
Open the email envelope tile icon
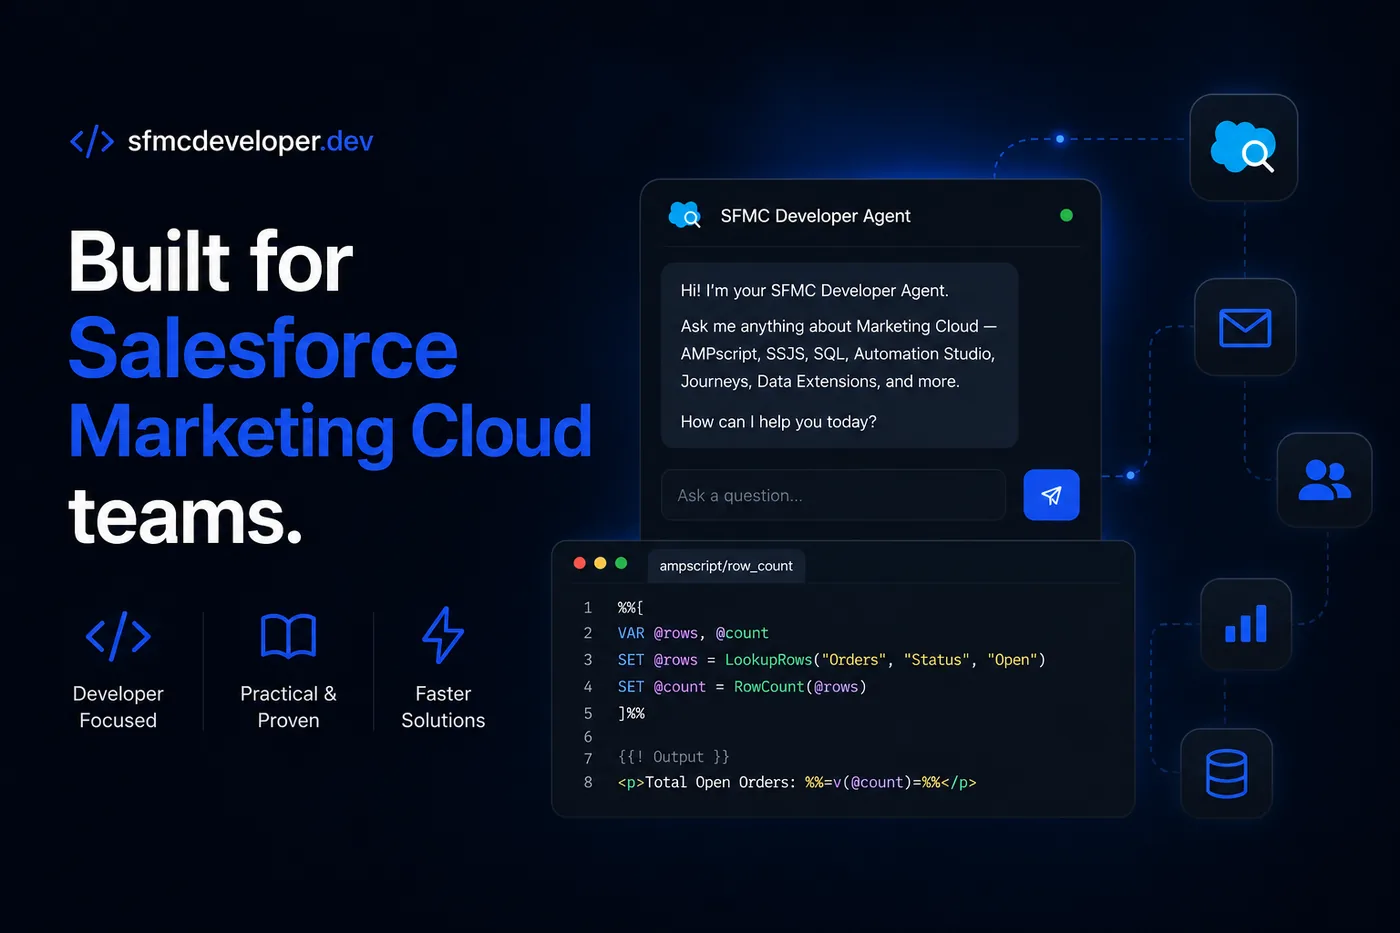tap(1245, 327)
